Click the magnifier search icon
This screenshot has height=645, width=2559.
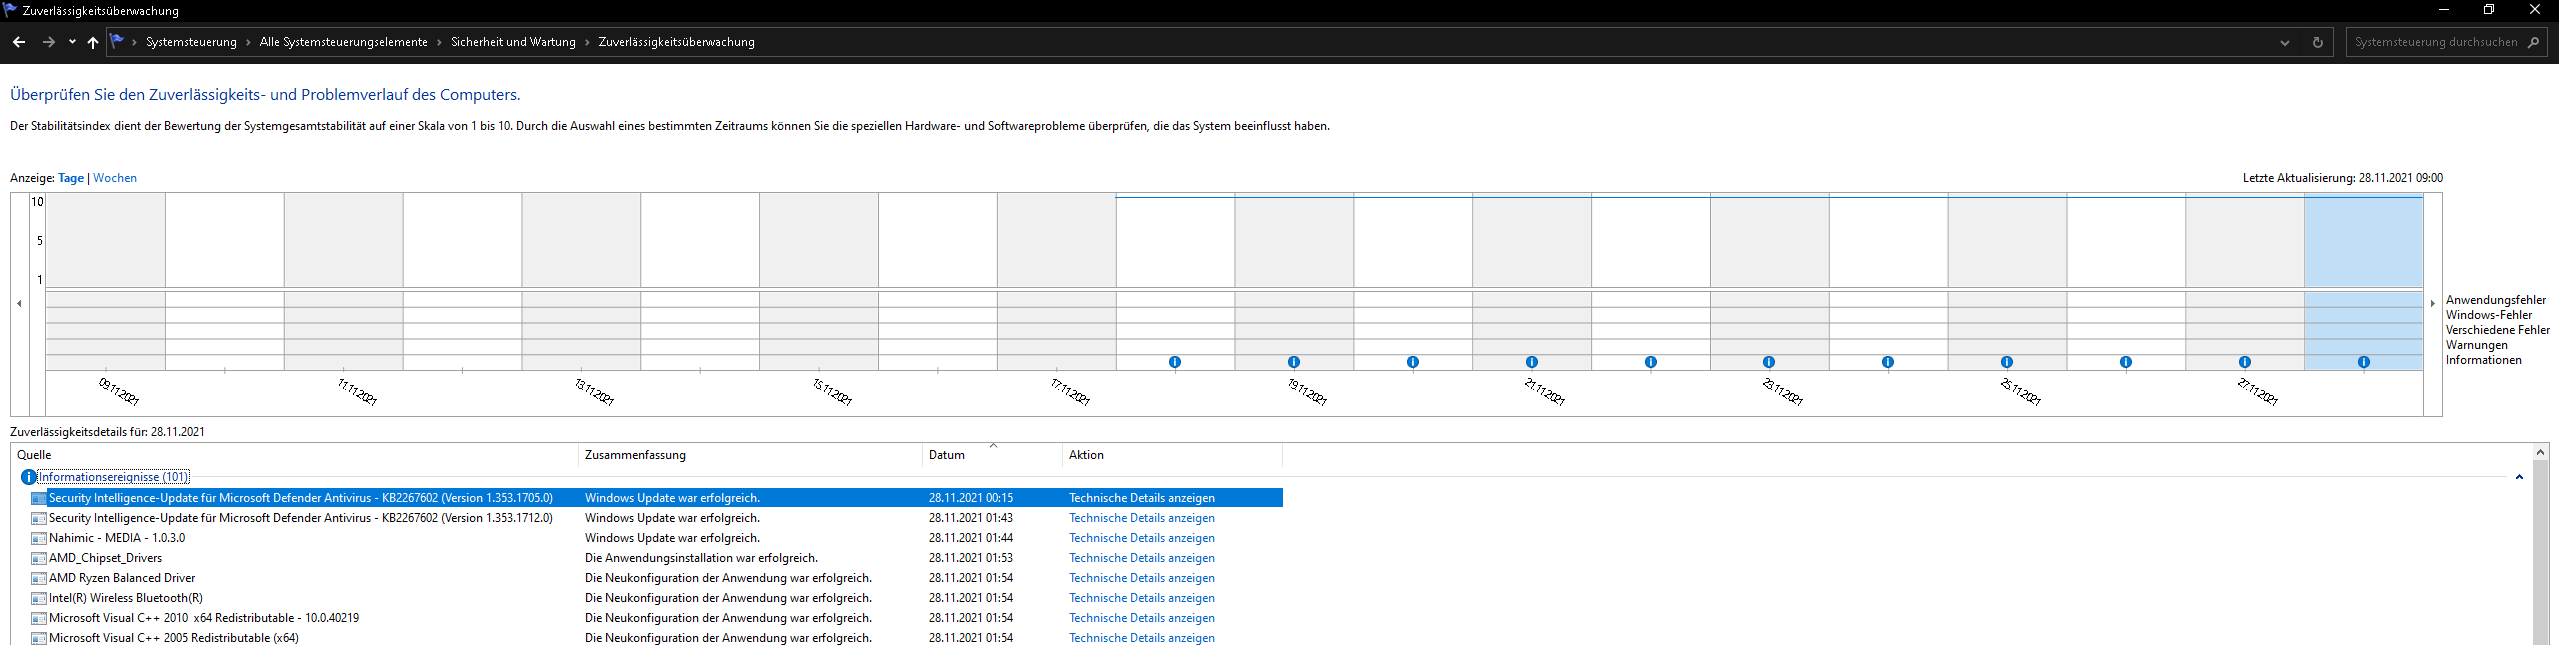click(2533, 42)
